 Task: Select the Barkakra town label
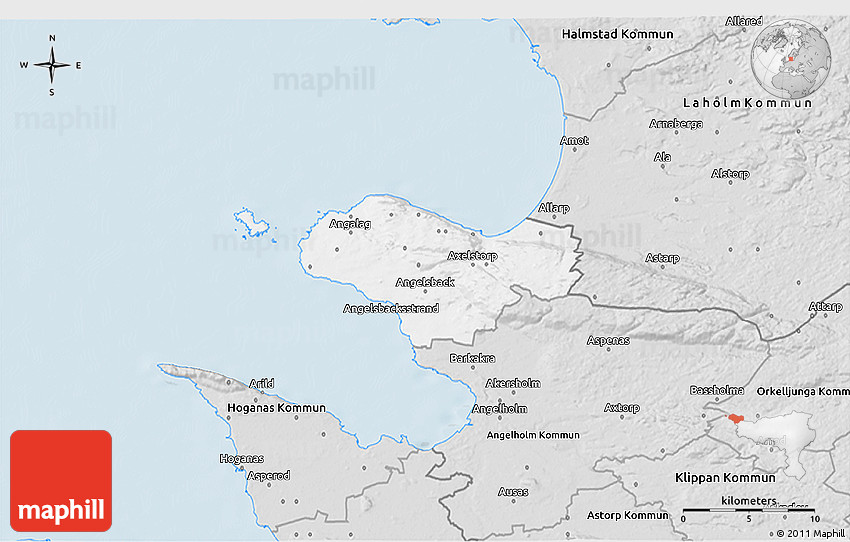point(472,358)
